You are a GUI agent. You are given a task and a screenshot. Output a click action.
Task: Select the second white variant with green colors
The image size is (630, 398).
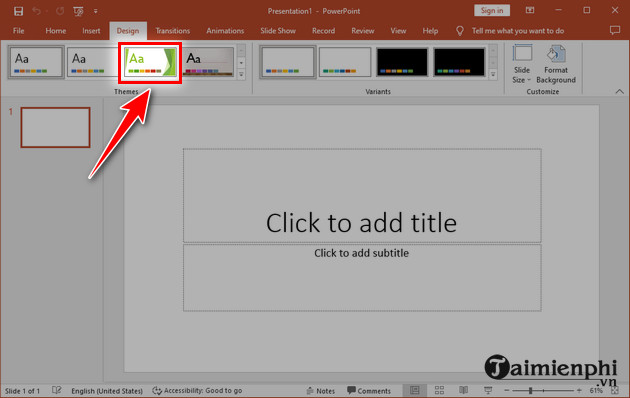click(345, 62)
